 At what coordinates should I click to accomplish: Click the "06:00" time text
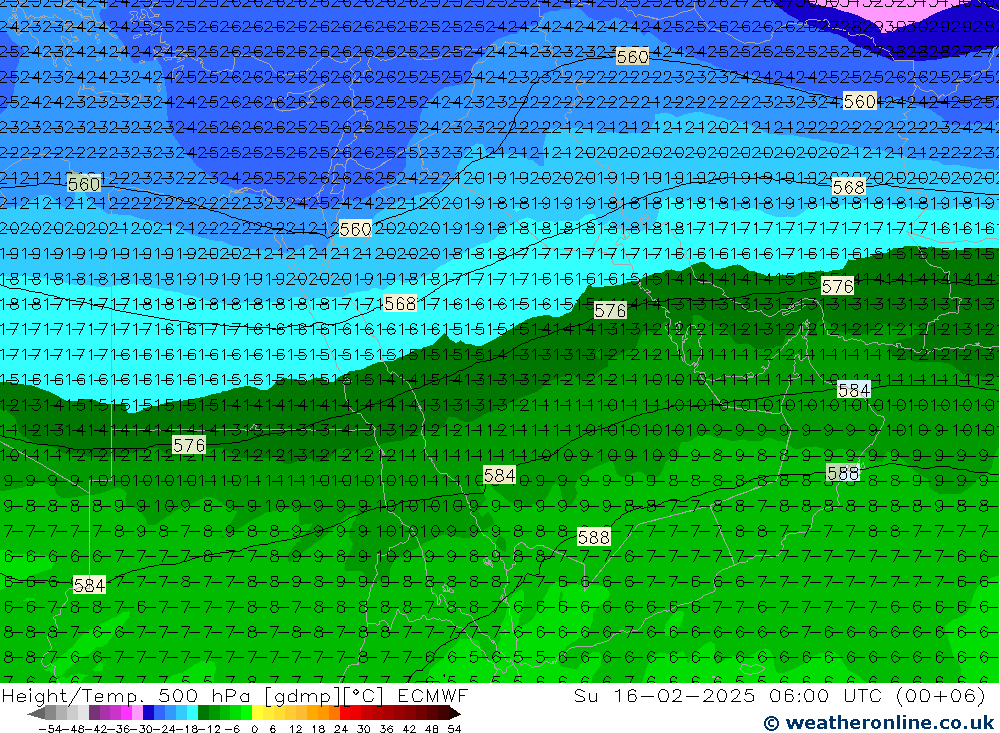pos(798,695)
